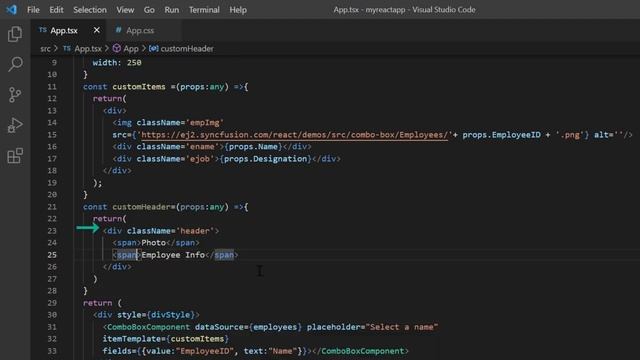Click the 'ejob' className string
The width and height of the screenshot is (640, 360).
click(x=200, y=159)
